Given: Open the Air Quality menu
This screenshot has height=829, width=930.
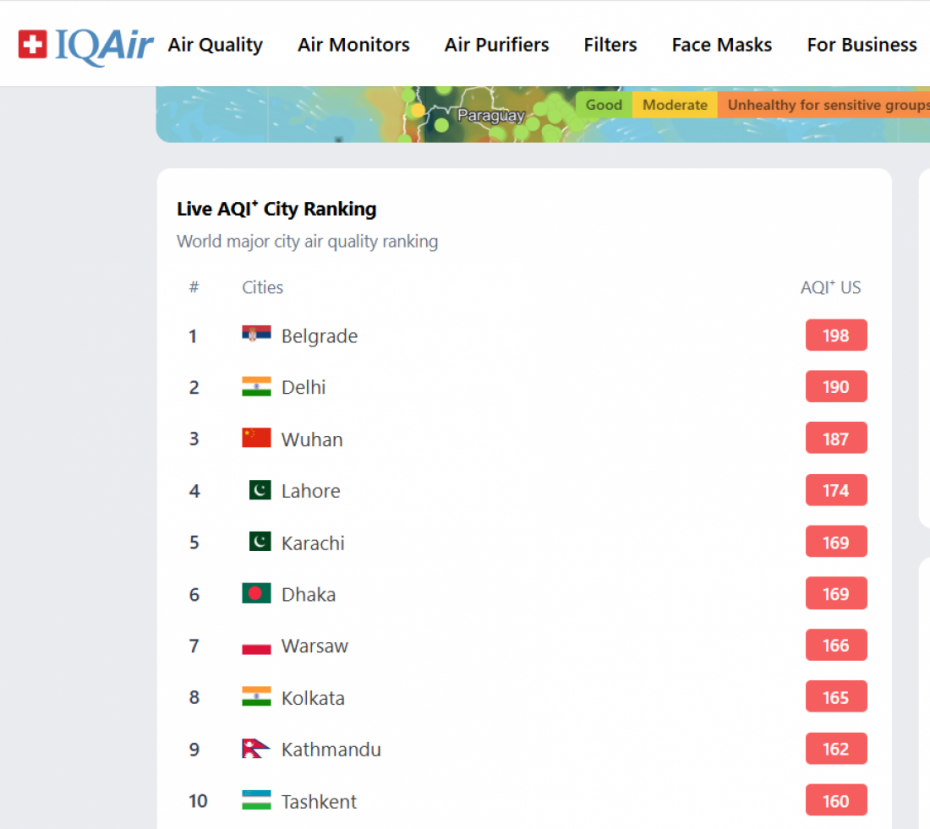Looking at the screenshot, I should [215, 44].
